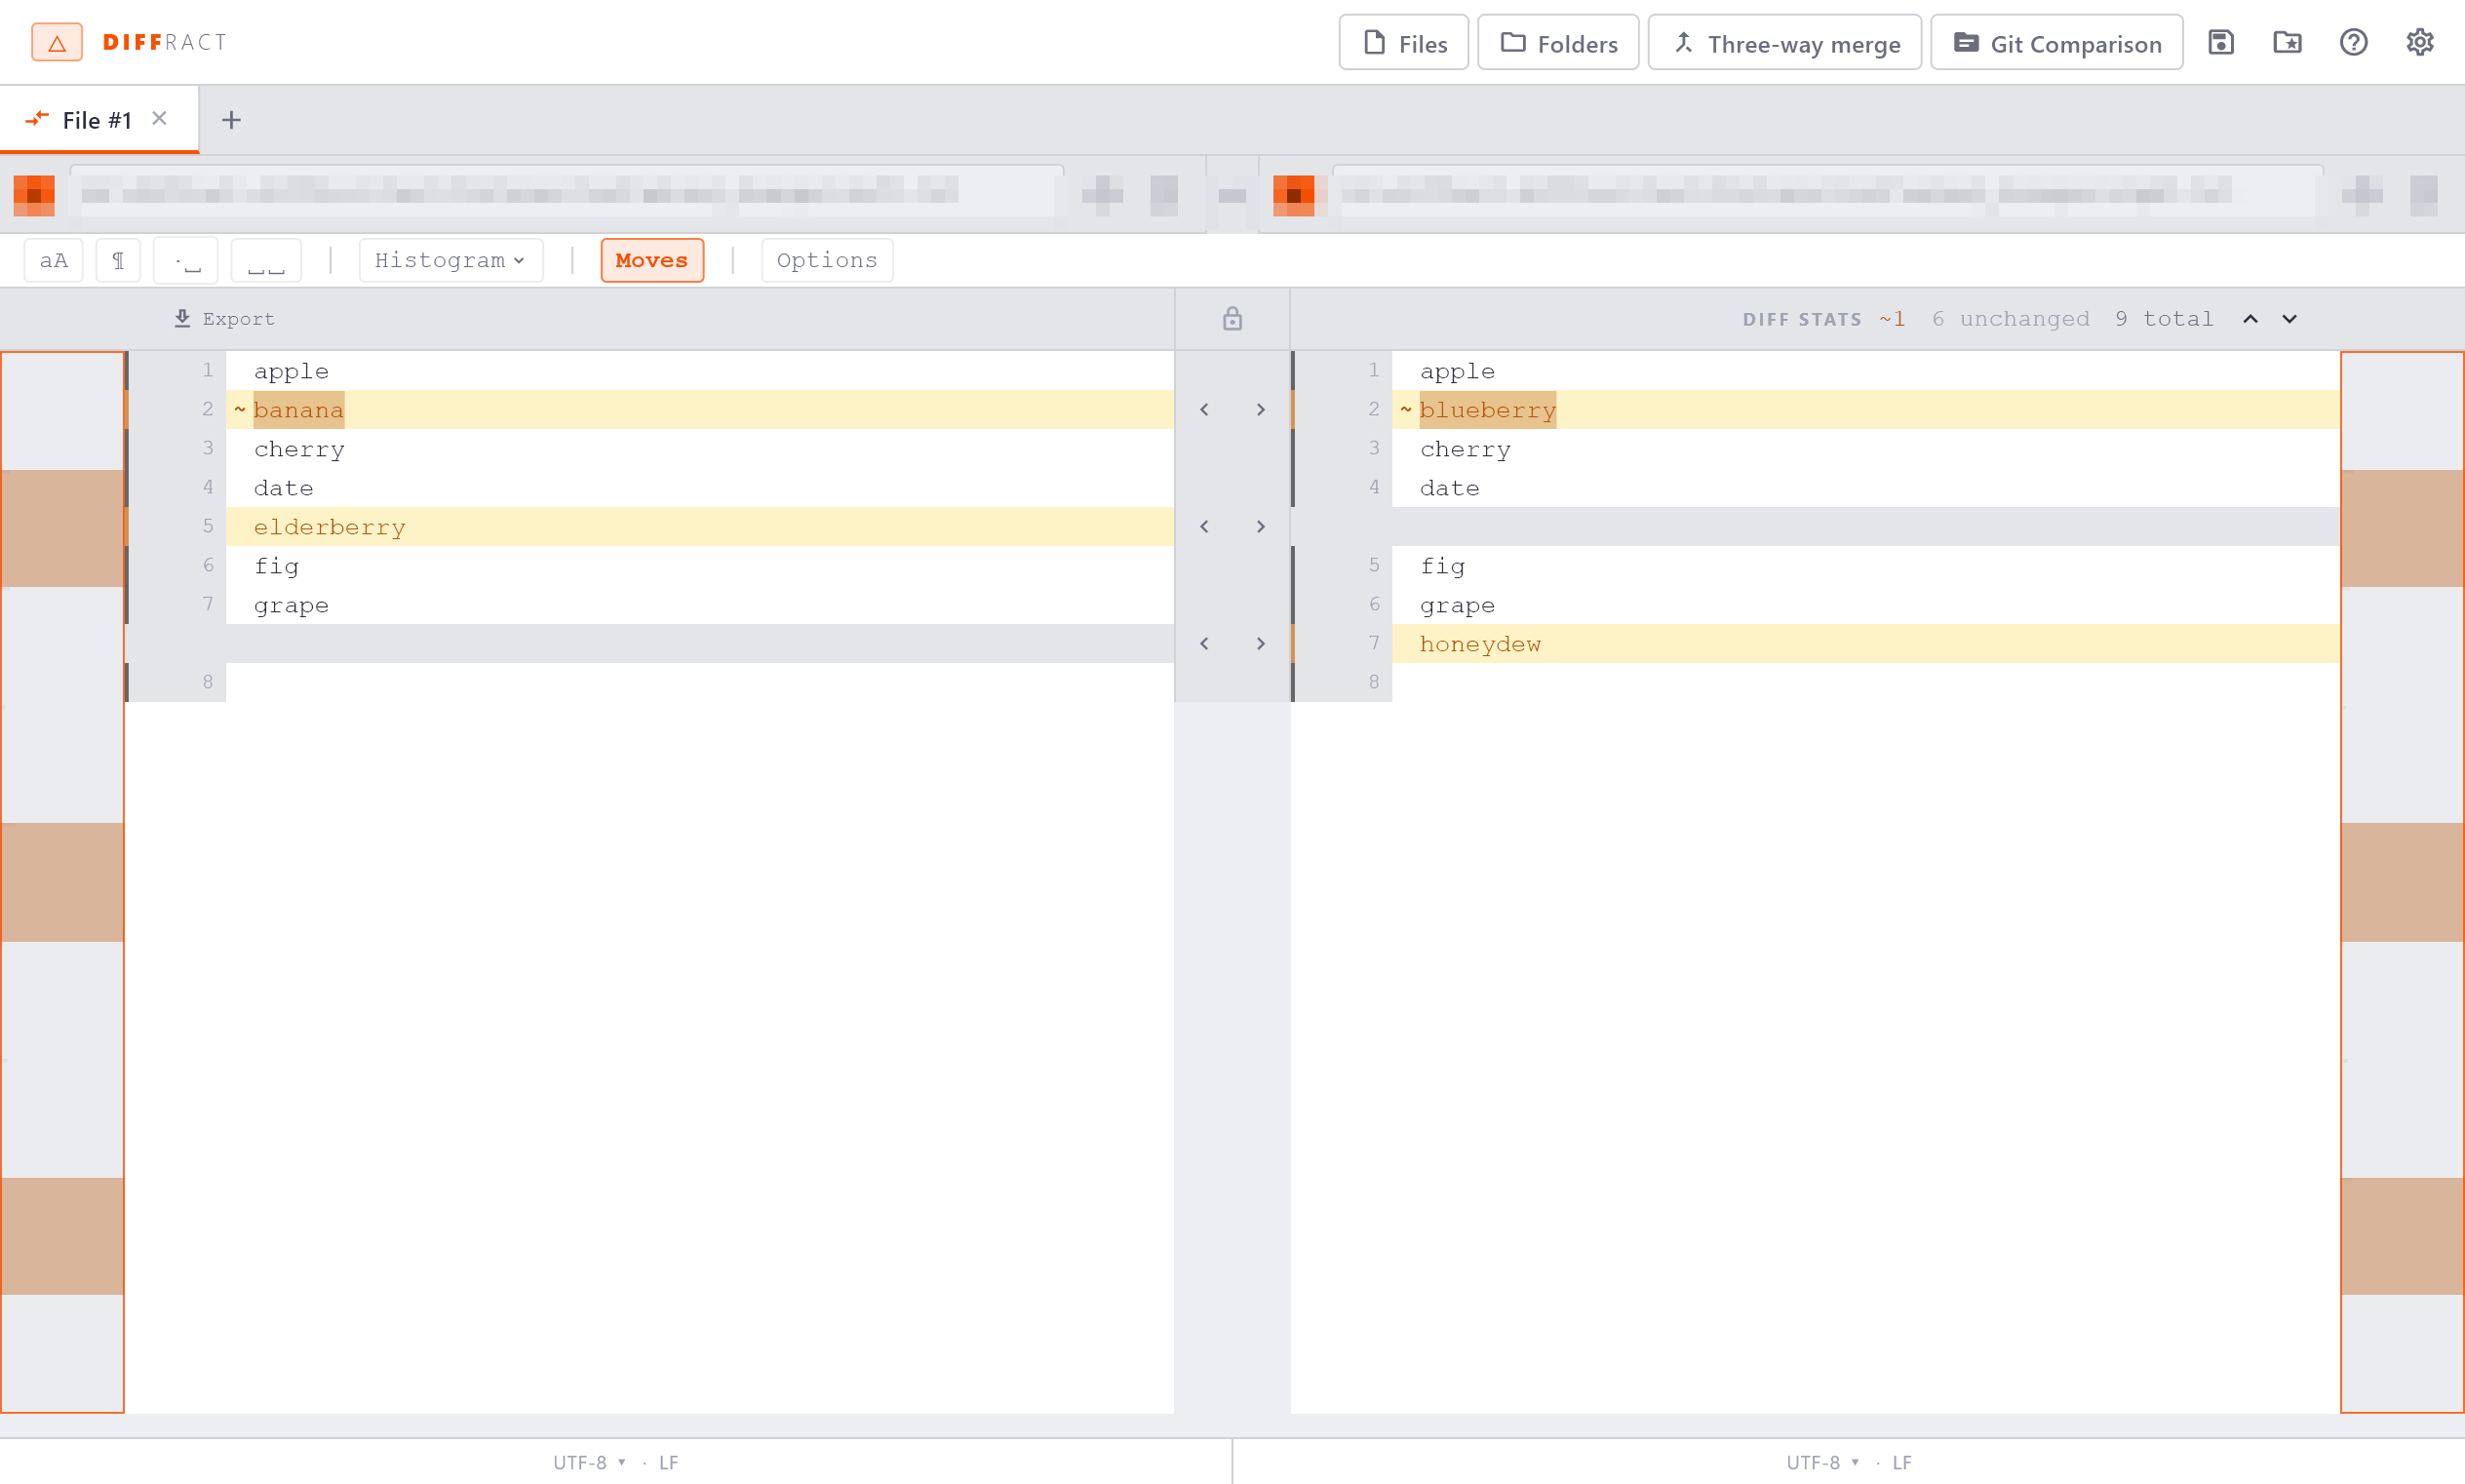Open the Histogram algorithm dropdown

(451, 260)
